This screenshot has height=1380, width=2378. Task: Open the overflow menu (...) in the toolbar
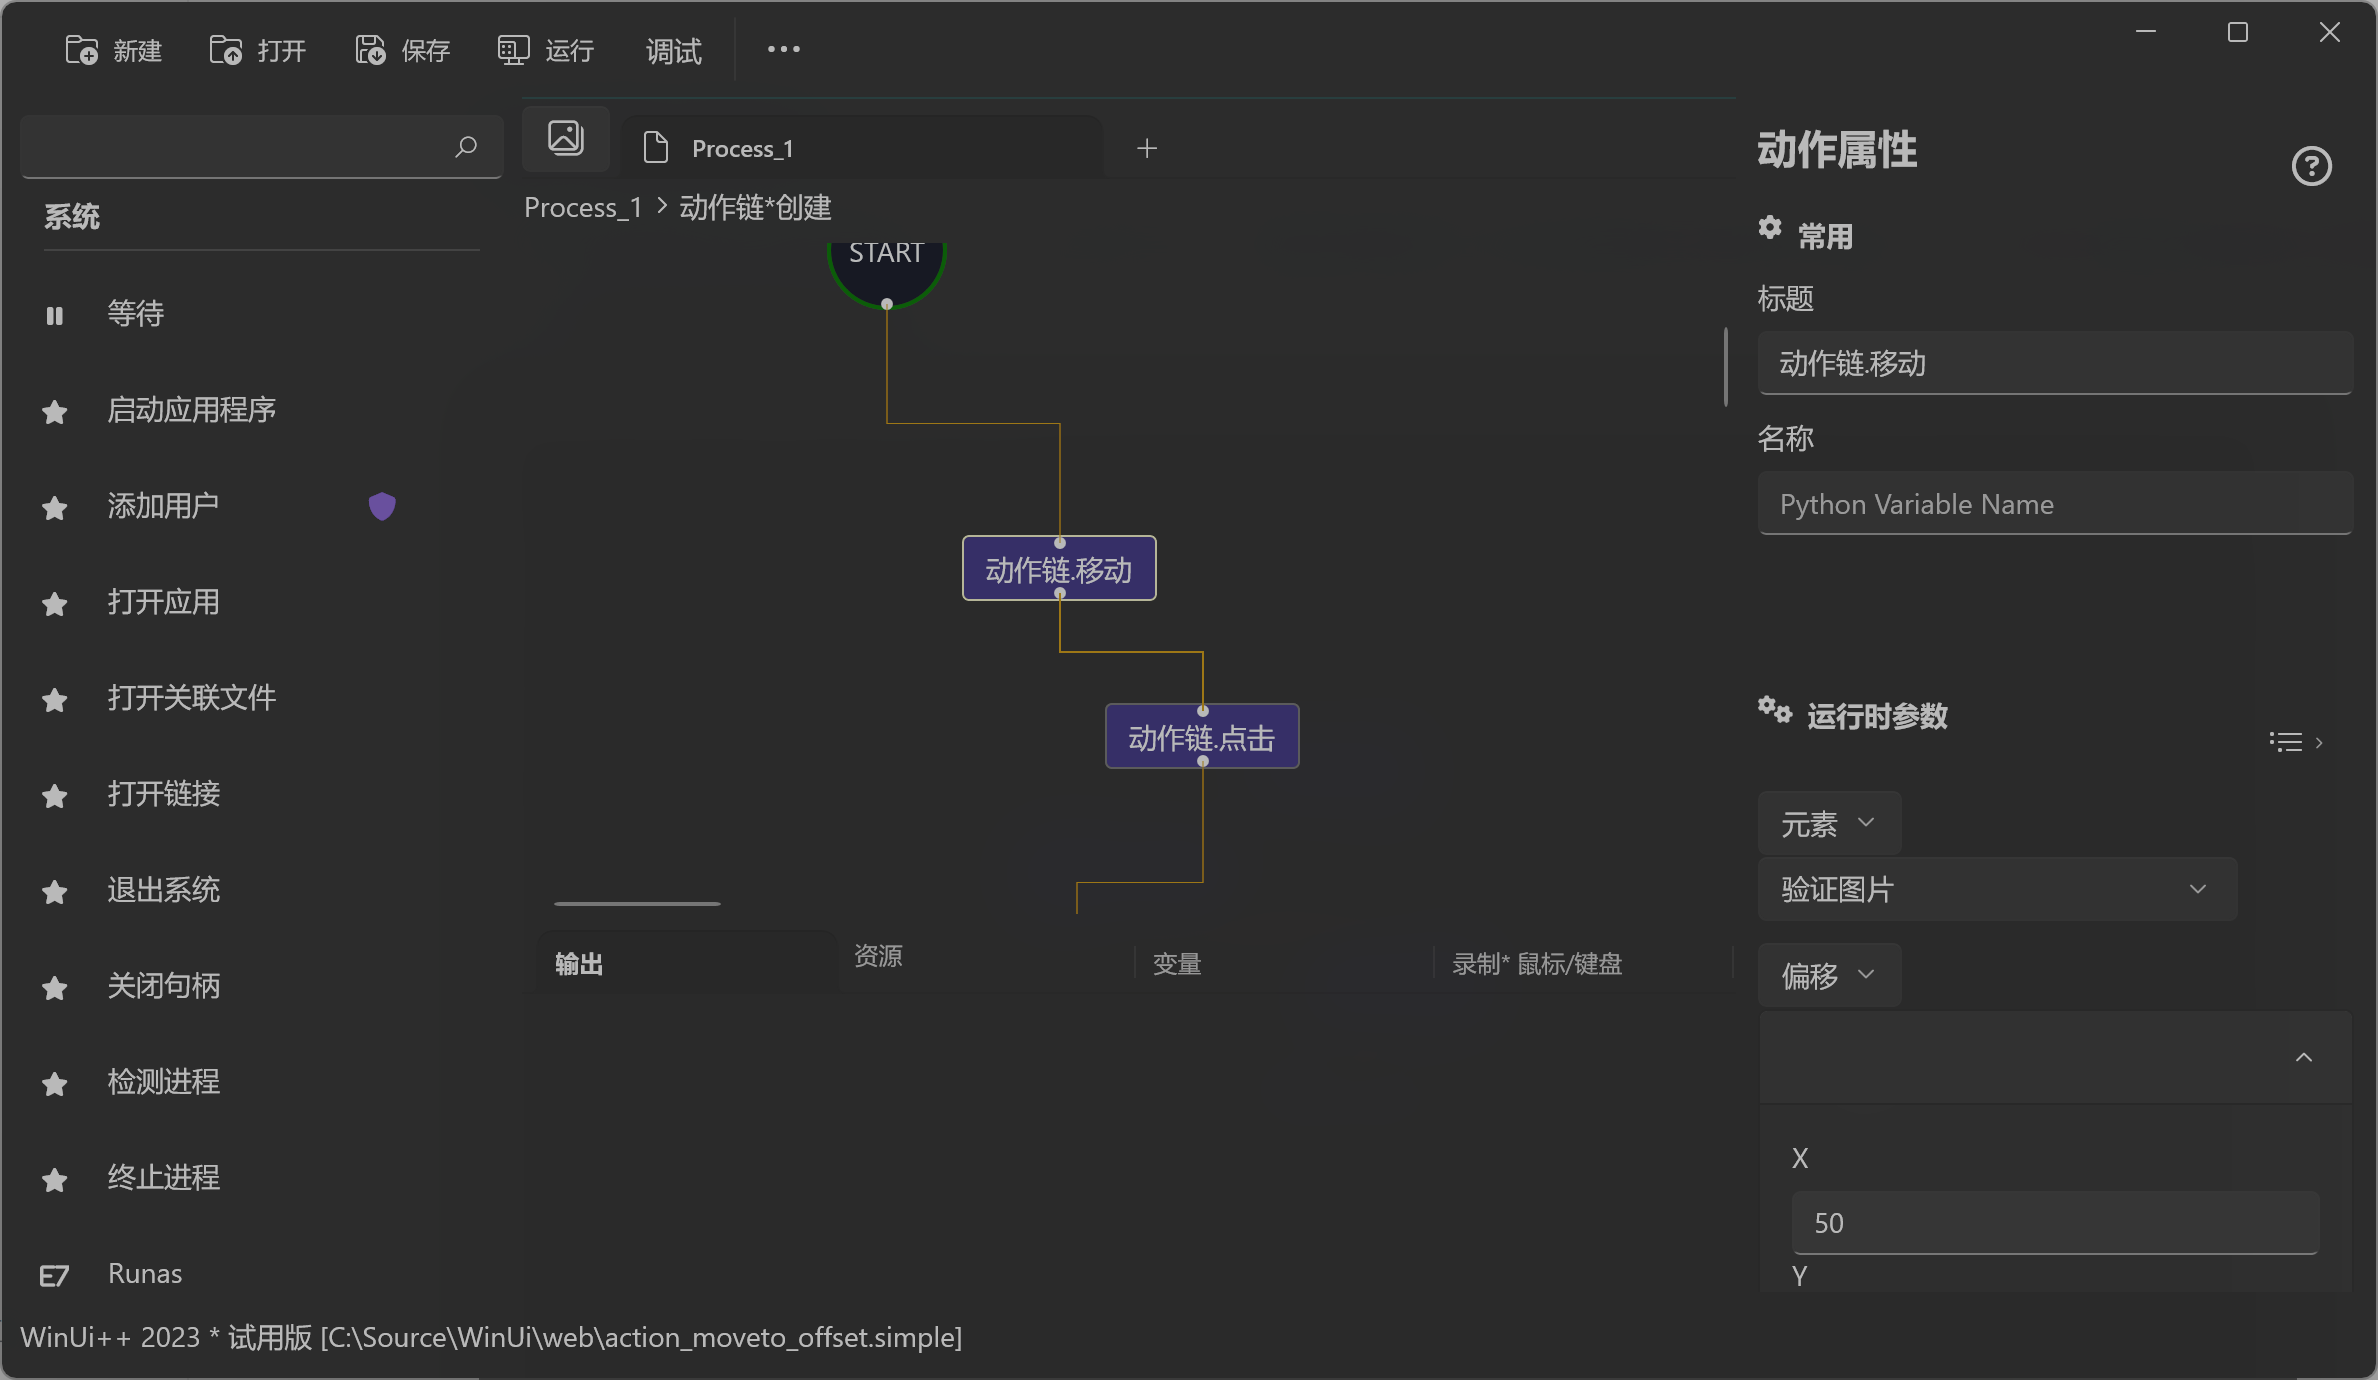pyautogui.click(x=782, y=49)
